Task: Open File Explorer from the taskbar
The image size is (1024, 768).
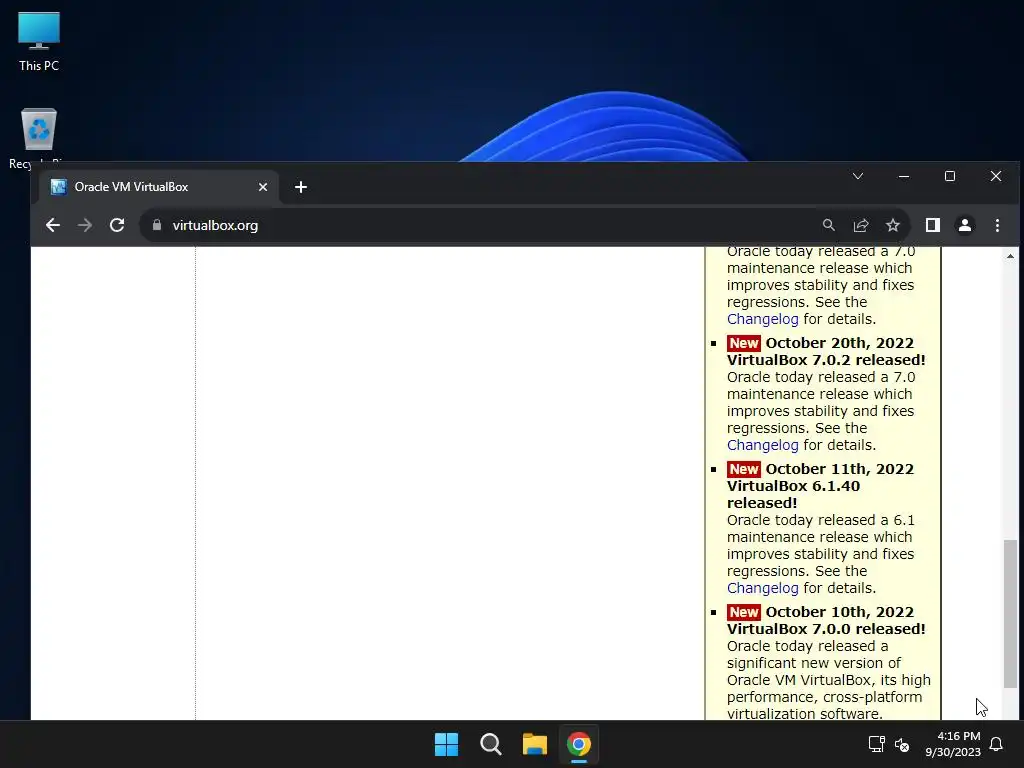Action: [x=535, y=744]
